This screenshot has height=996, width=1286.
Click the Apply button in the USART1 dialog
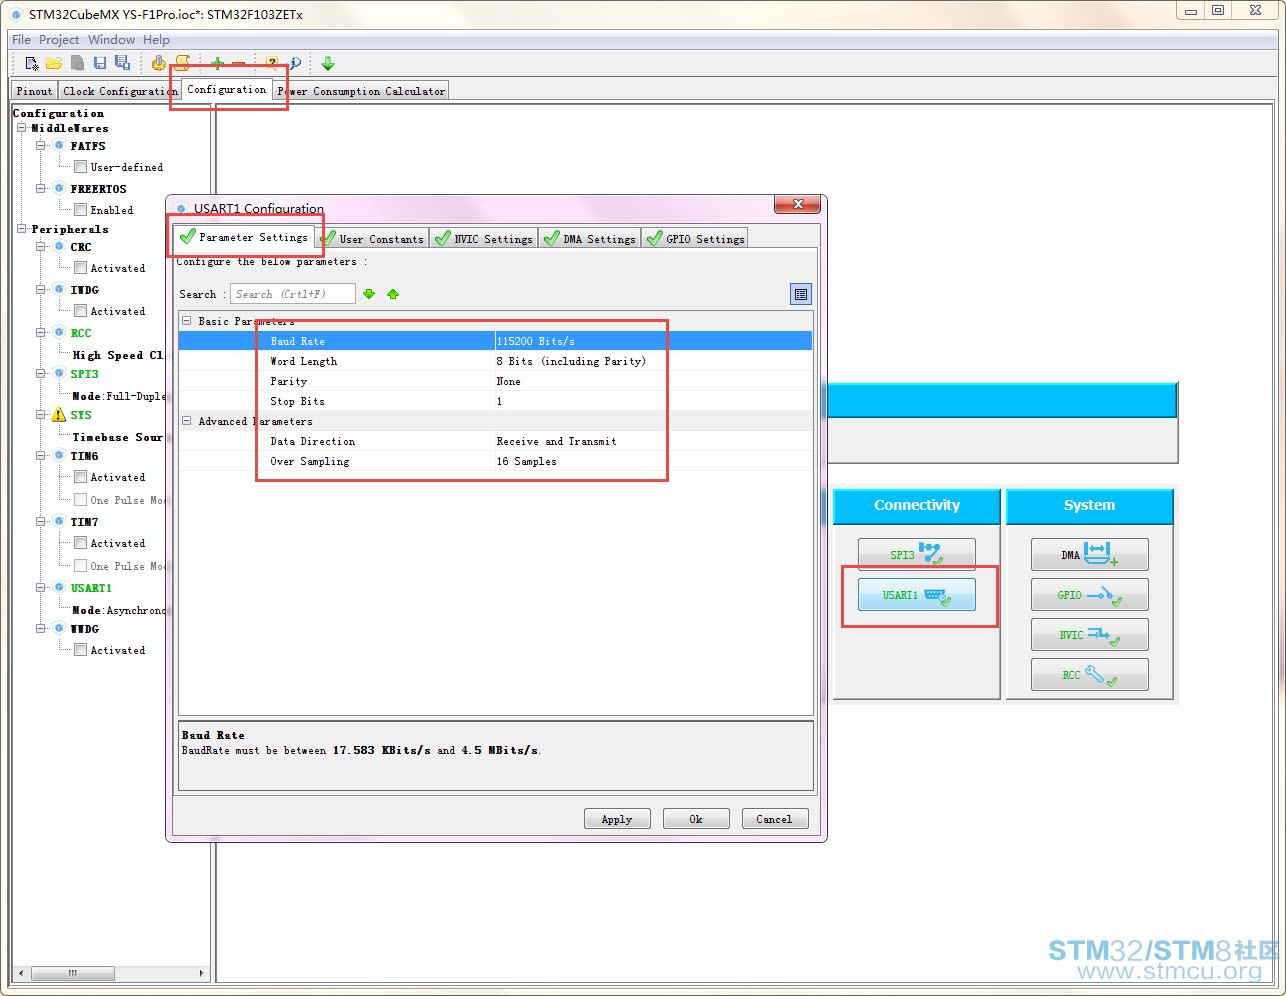pos(617,819)
